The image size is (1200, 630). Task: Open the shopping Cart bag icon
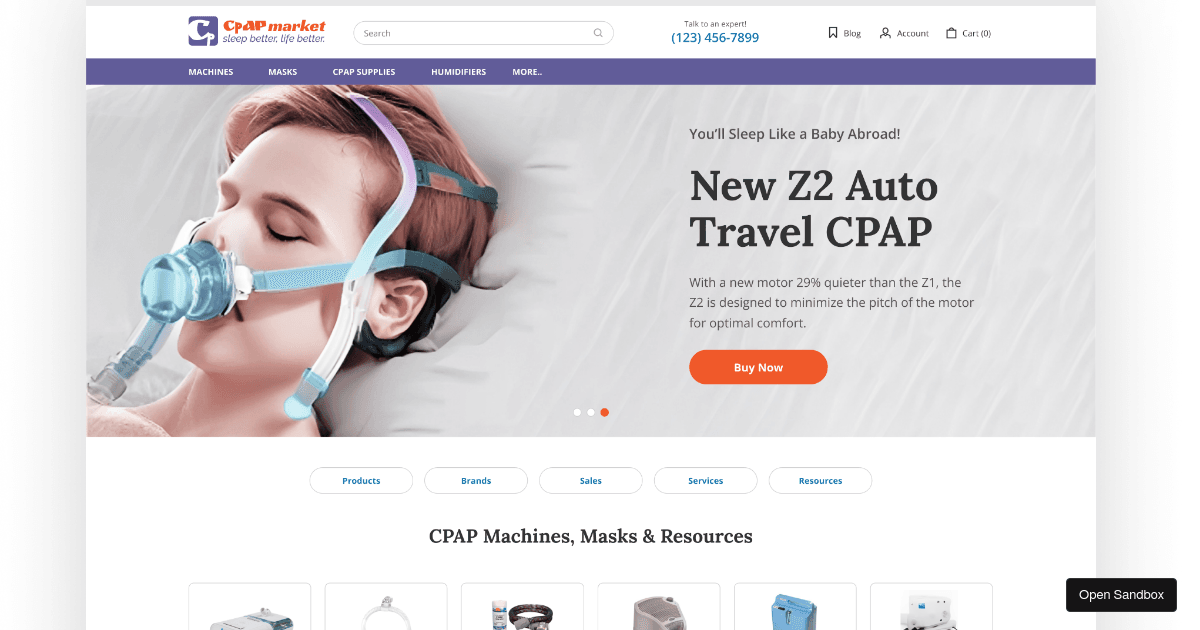[x=952, y=33]
